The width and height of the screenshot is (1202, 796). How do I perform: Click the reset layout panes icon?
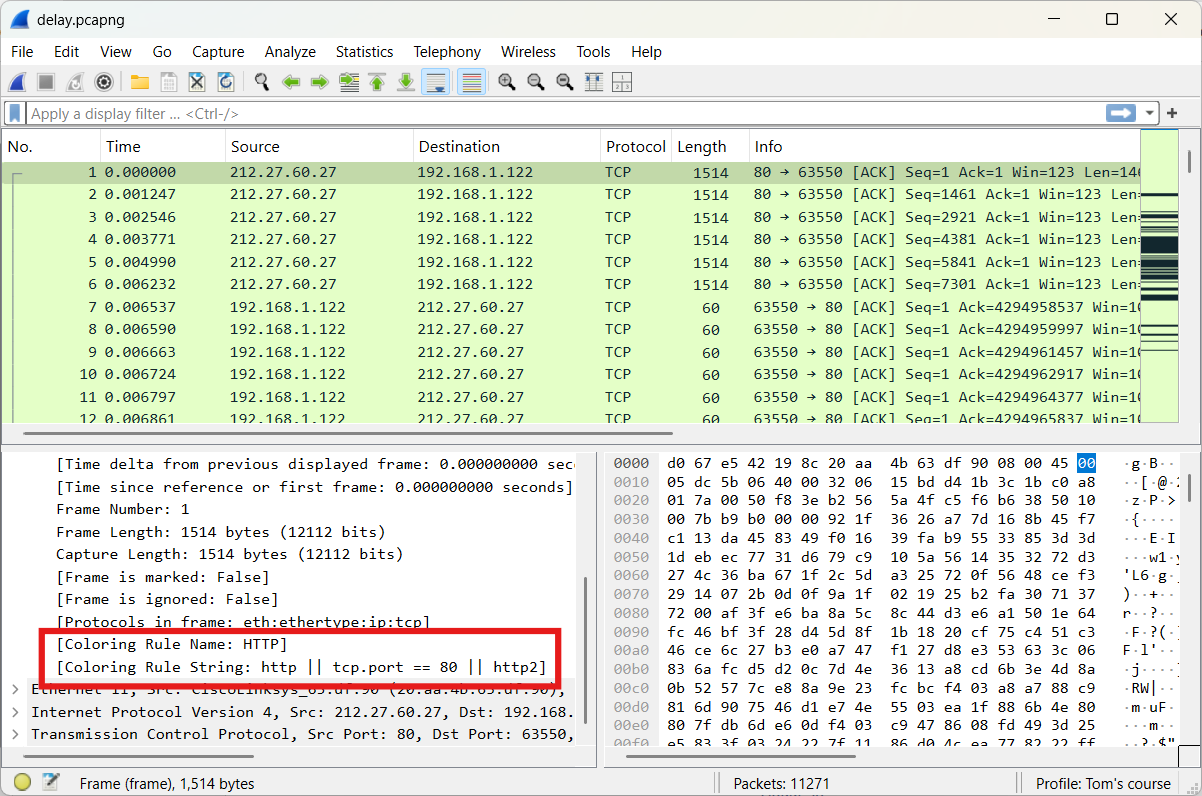click(622, 82)
